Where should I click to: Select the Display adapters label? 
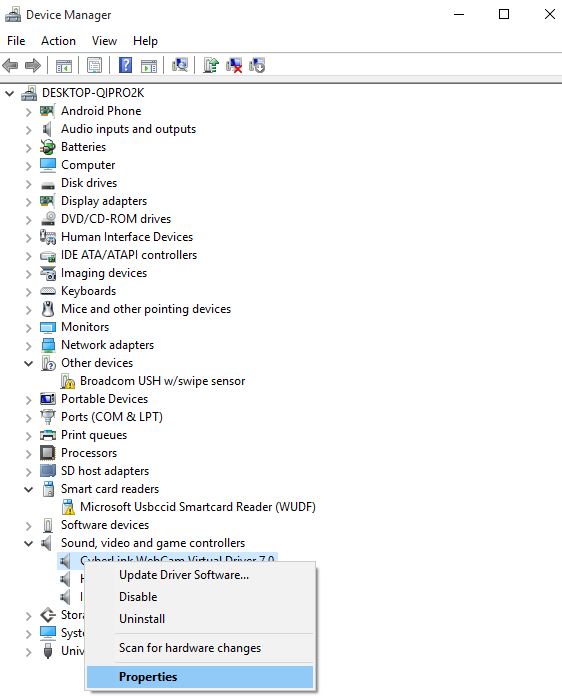(x=104, y=201)
